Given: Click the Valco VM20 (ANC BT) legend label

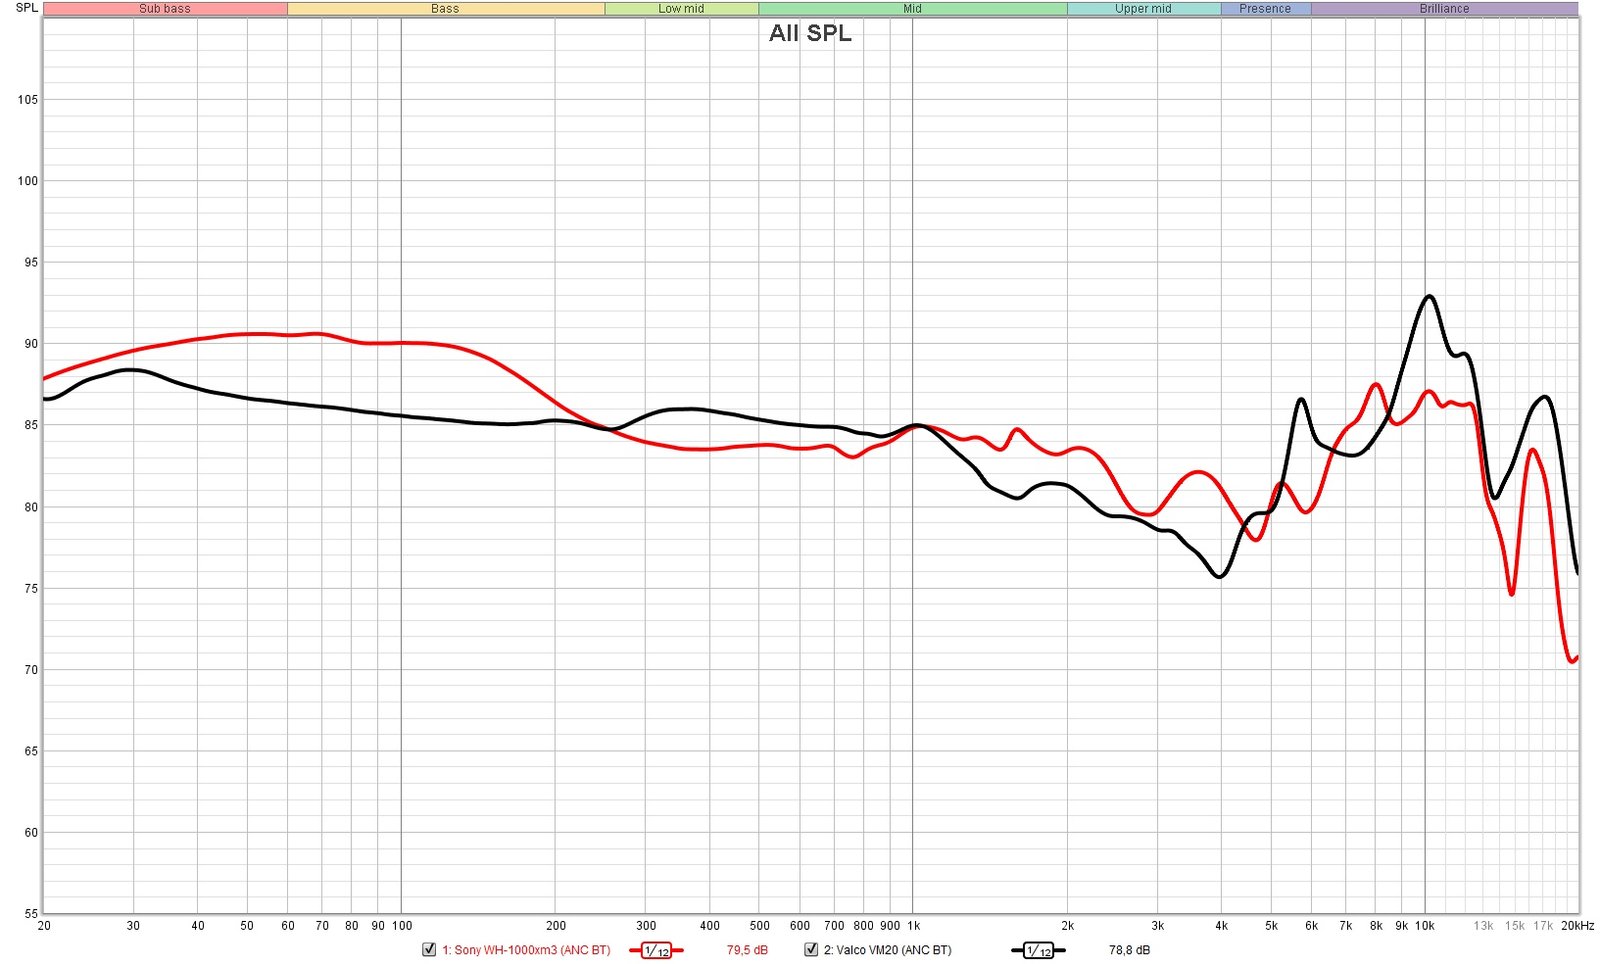Looking at the screenshot, I should (887, 950).
